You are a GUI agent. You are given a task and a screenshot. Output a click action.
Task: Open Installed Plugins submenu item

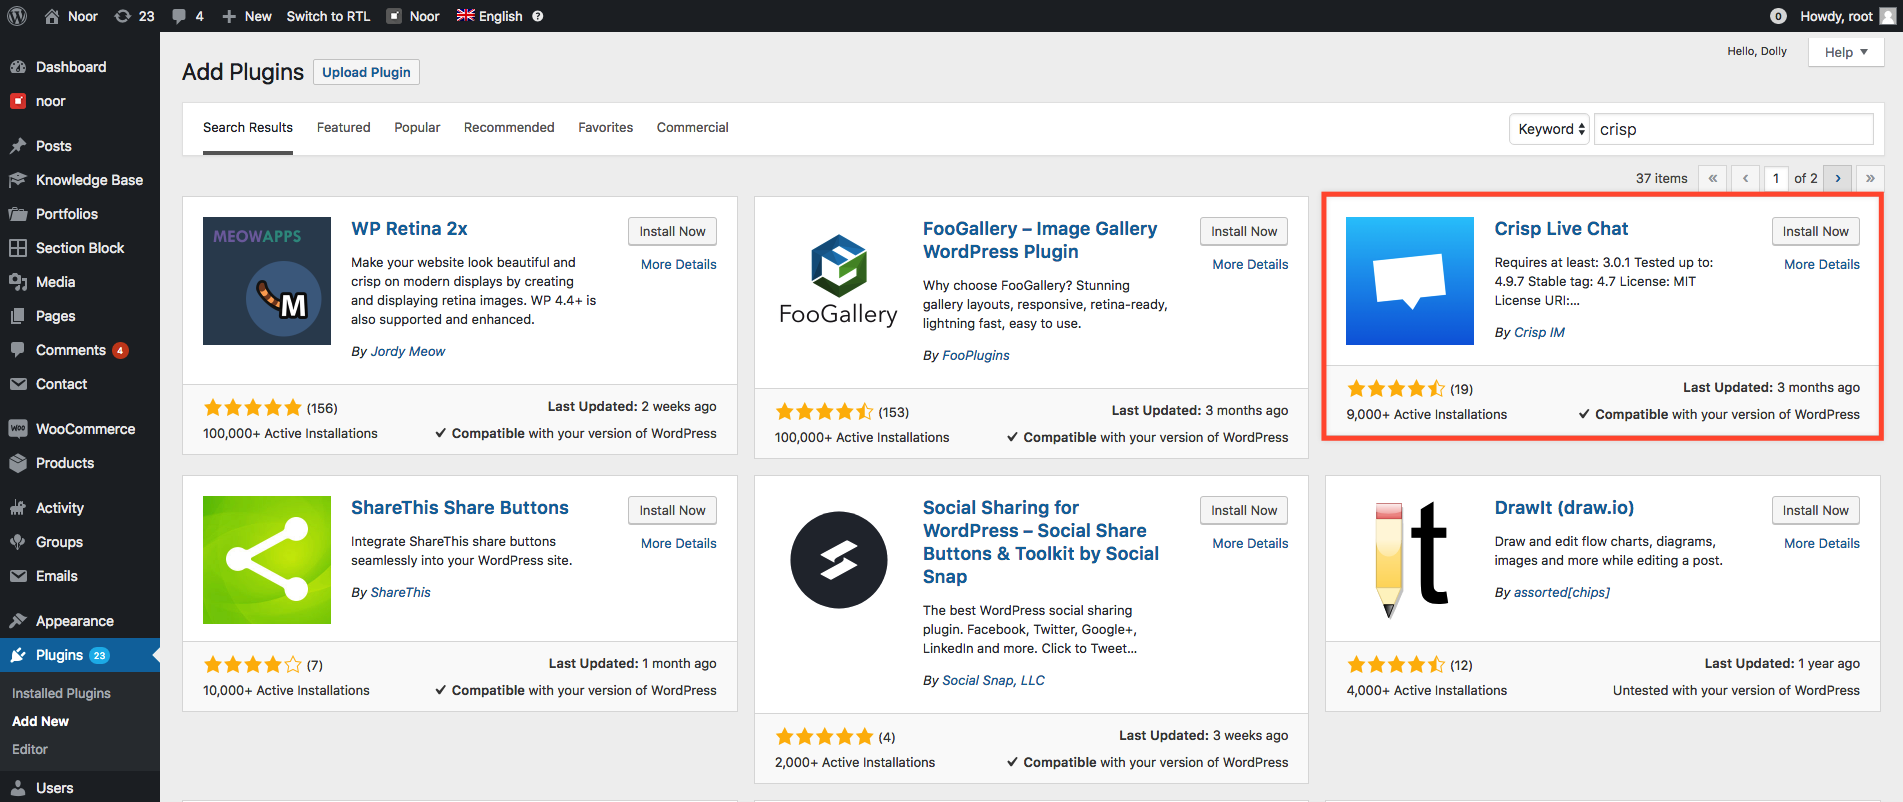point(61,693)
